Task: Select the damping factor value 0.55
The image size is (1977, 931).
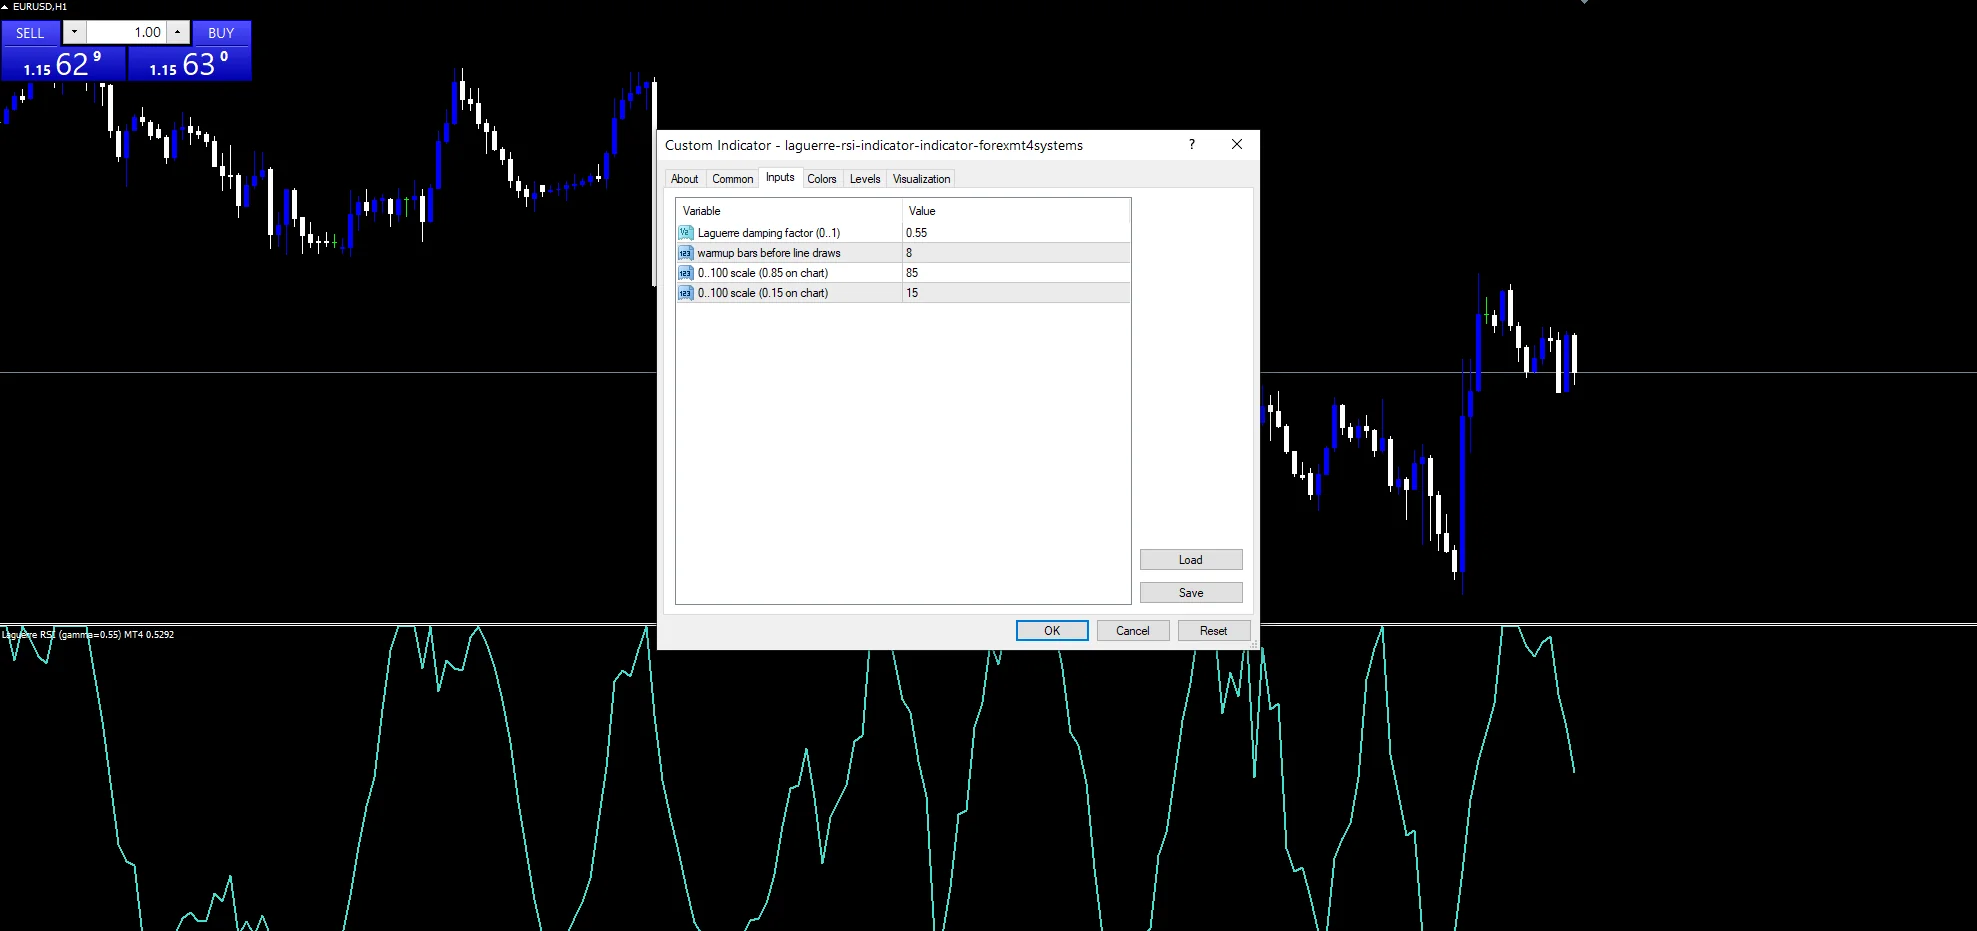Action: pos(1016,233)
